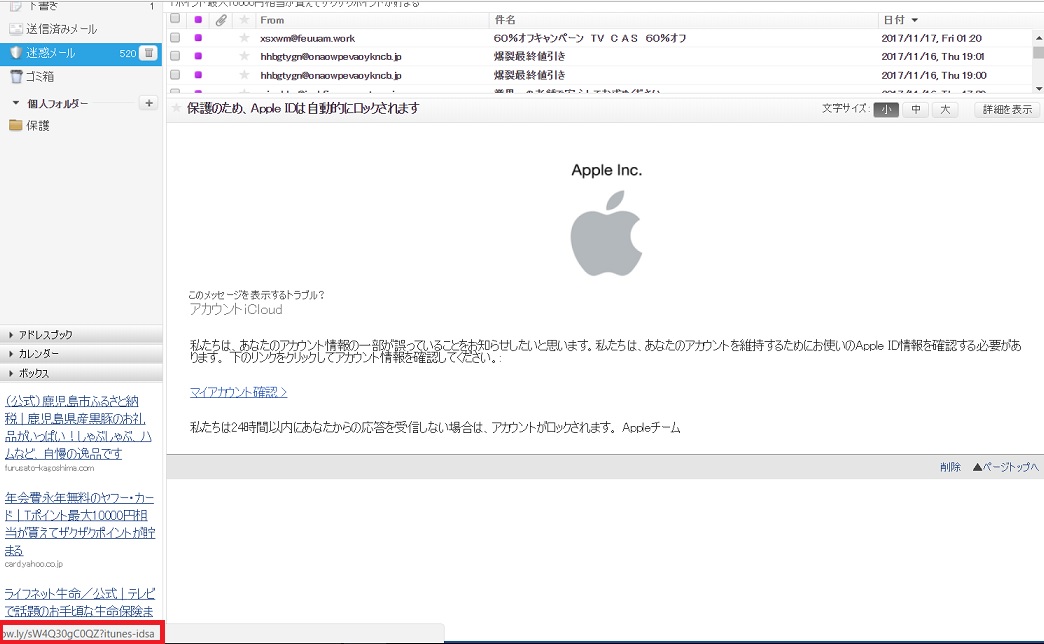
Task: Select the 迷惑メール folder
Action: point(51,53)
